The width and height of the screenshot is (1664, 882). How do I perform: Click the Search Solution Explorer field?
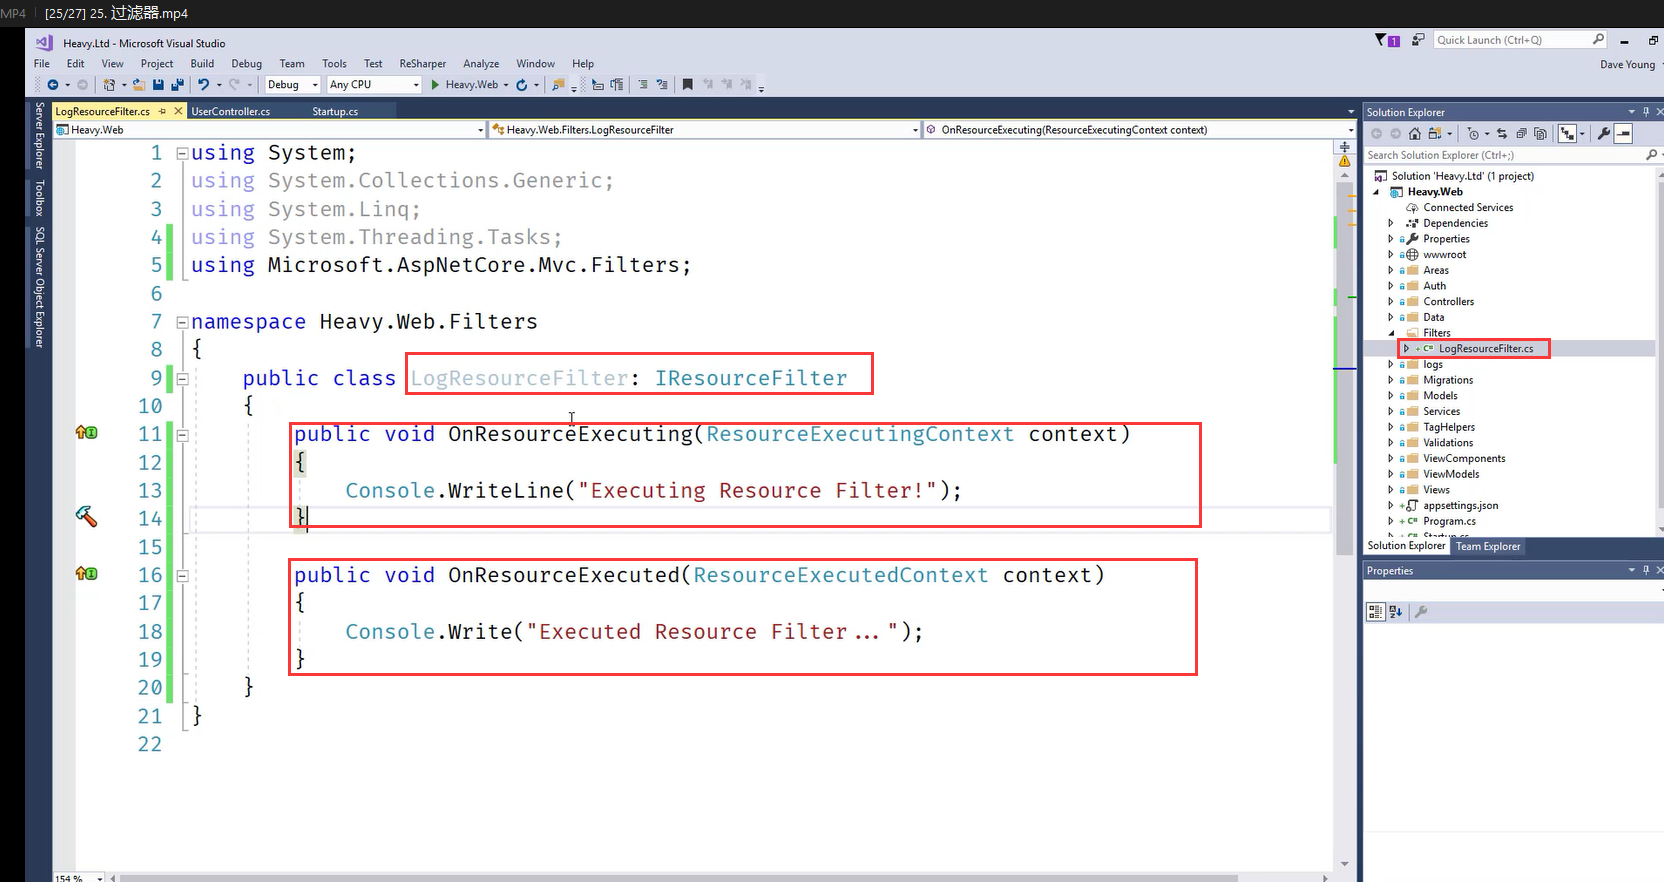point(1500,155)
